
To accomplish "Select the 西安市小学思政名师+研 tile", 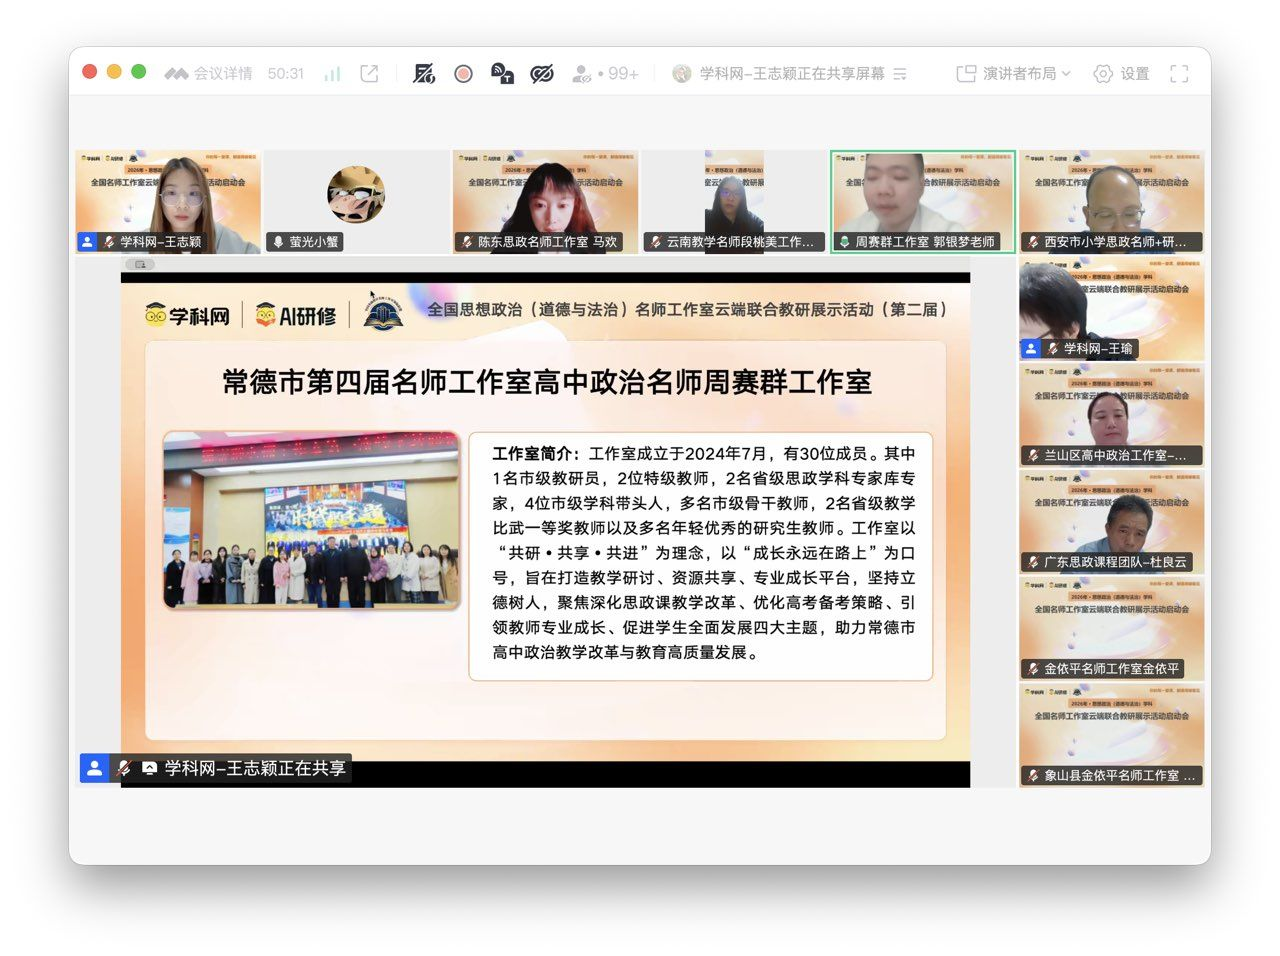I will tap(1112, 202).
